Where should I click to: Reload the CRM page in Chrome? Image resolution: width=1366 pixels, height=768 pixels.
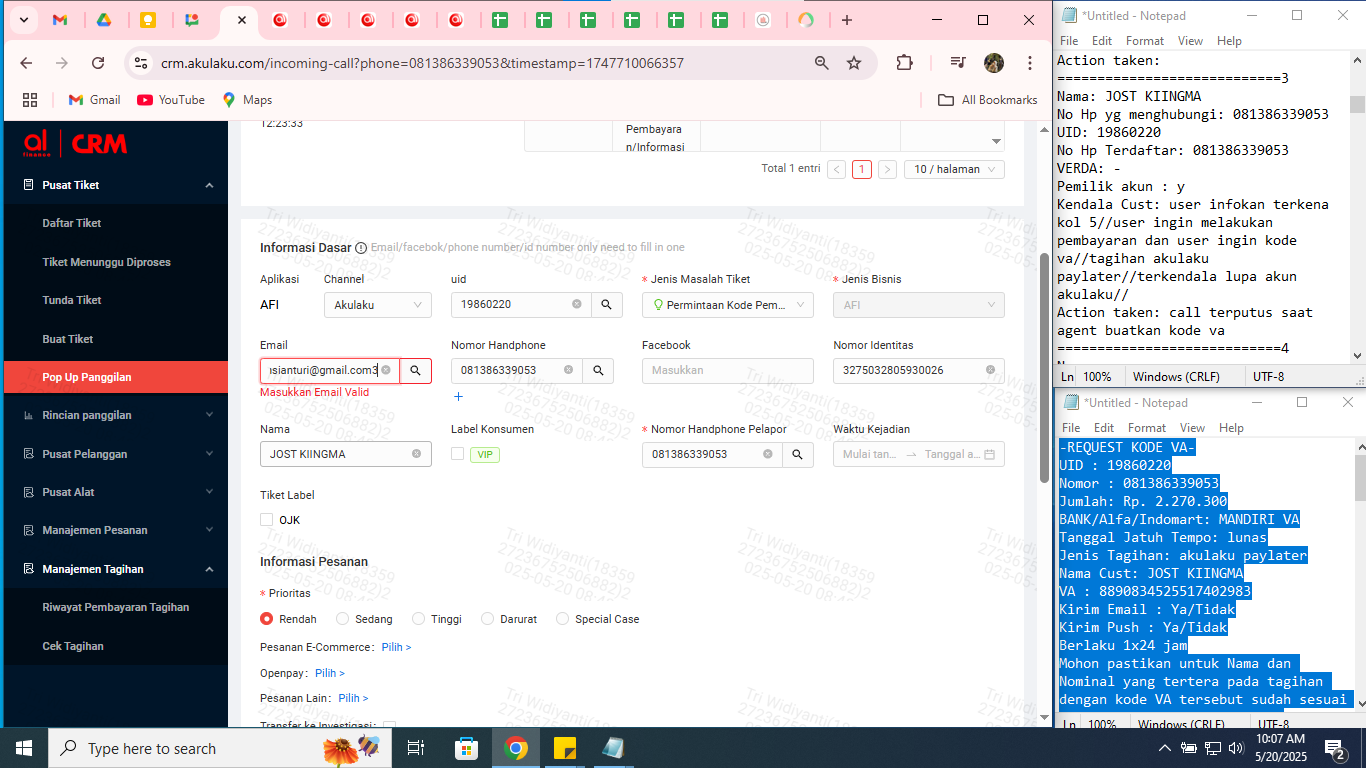(98, 63)
